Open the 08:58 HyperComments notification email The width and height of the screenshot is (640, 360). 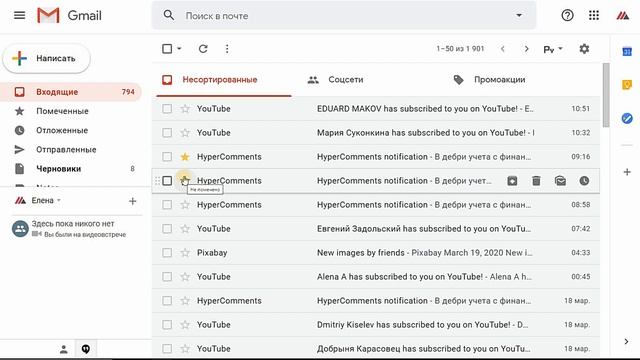pyautogui.click(x=376, y=204)
